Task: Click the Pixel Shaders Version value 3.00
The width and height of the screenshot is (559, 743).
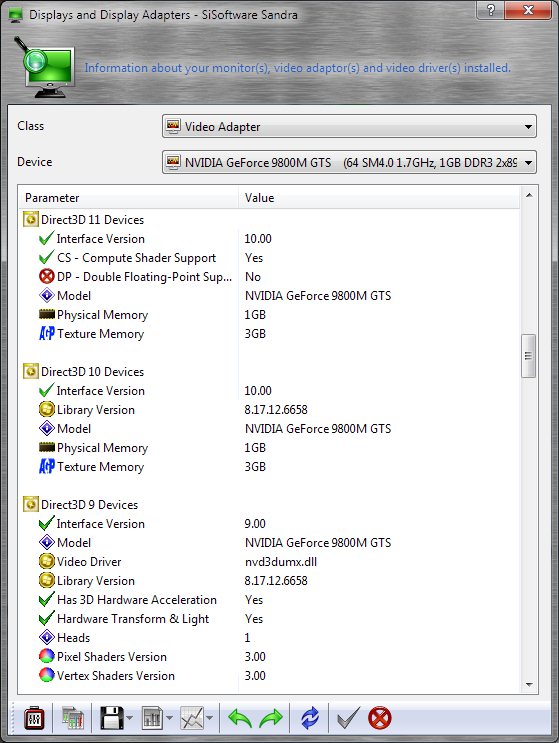Action: tap(255, 657)
